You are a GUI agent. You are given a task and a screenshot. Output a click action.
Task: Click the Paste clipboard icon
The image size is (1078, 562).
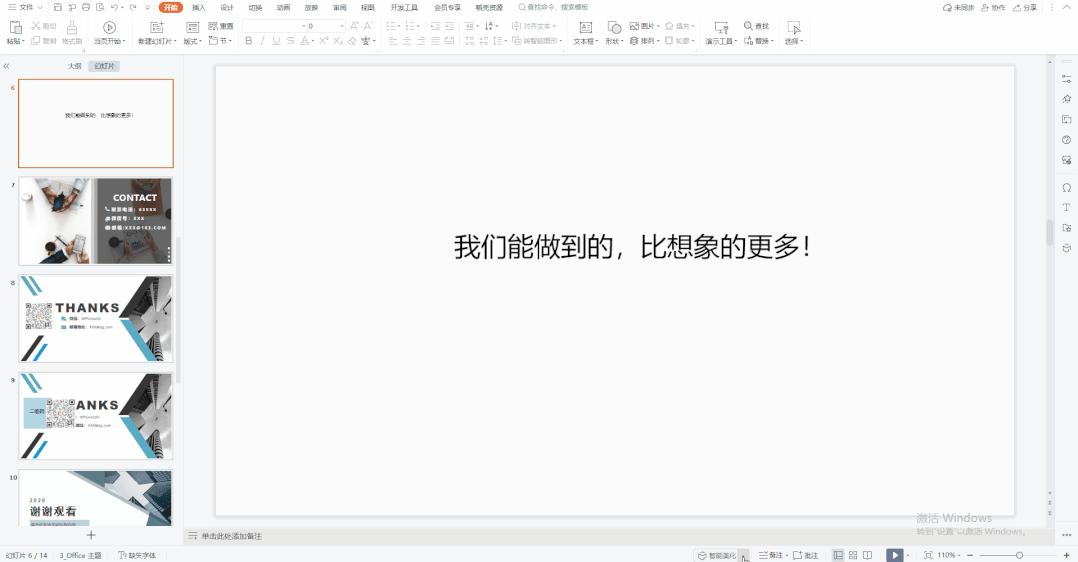[x=15, y=28]
